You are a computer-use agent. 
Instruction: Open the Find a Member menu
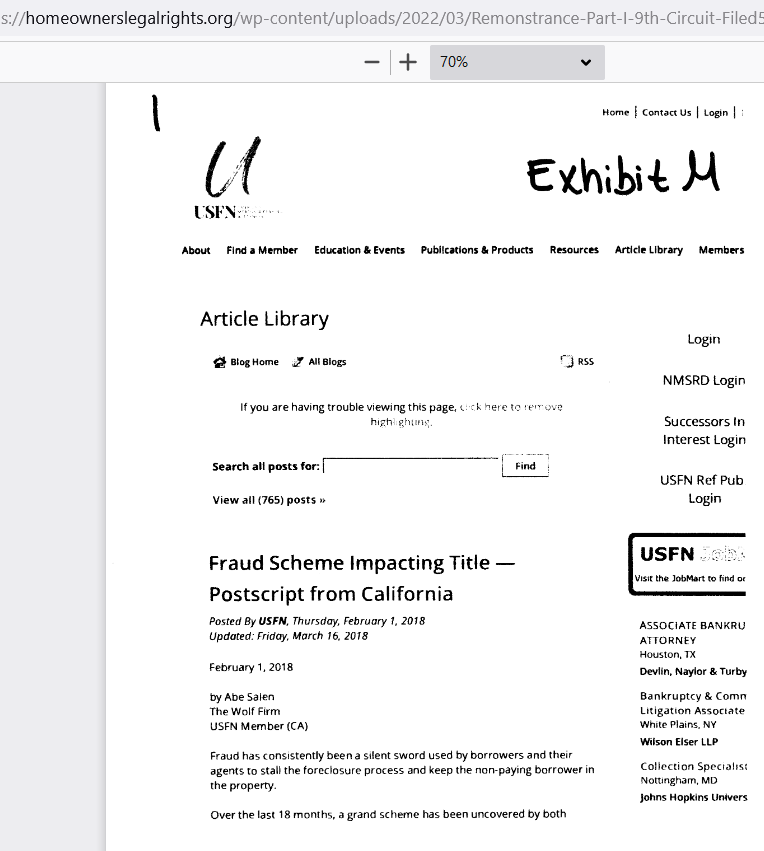click(x=262, y=250)
